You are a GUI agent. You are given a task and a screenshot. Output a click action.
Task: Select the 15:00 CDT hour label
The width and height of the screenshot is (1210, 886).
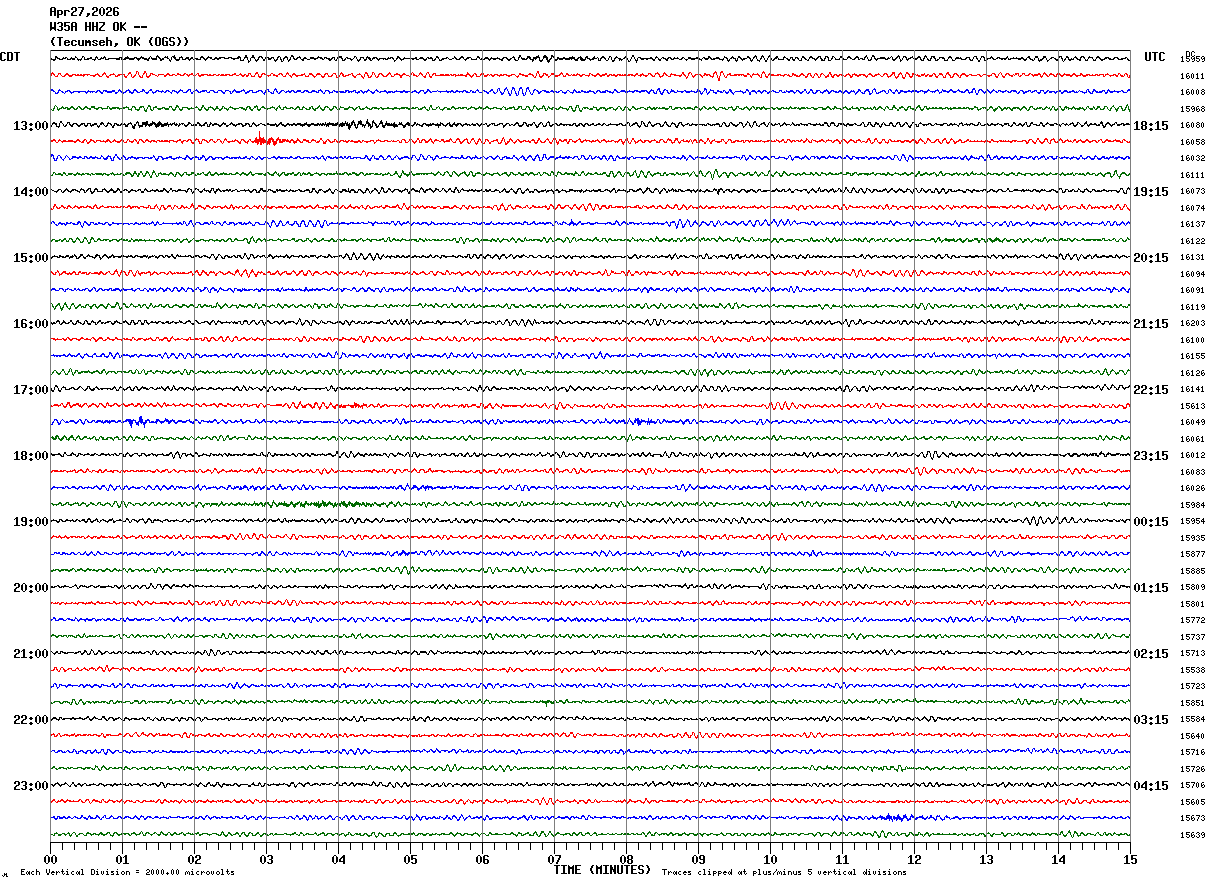click(30, 258)
